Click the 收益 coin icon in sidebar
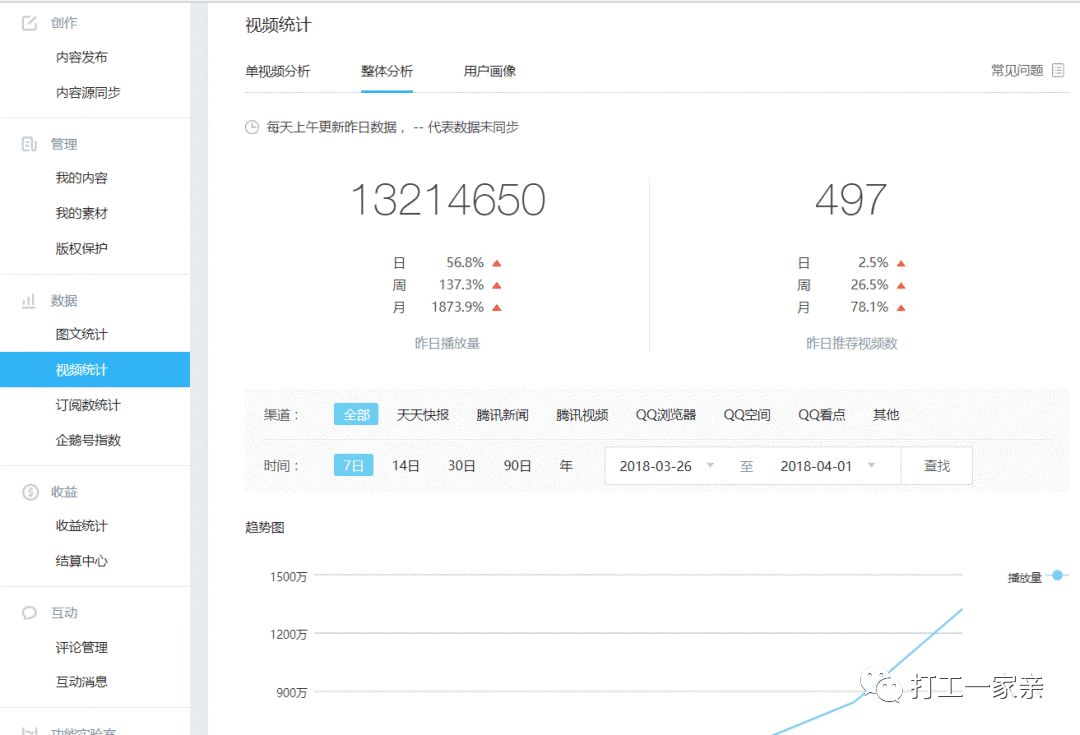 30,491
